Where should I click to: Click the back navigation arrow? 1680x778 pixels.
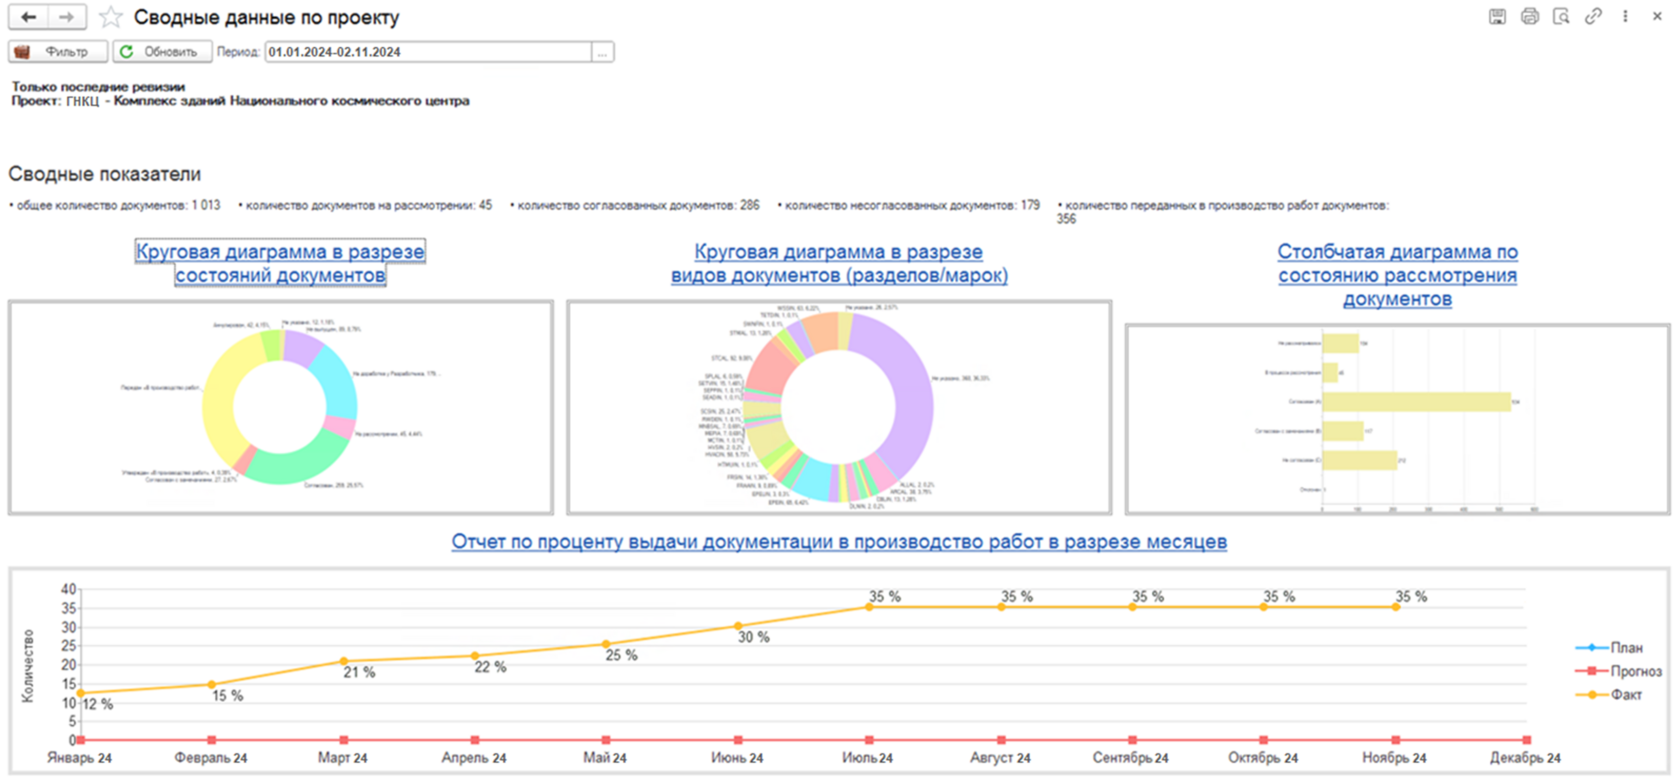coord(29,17)
